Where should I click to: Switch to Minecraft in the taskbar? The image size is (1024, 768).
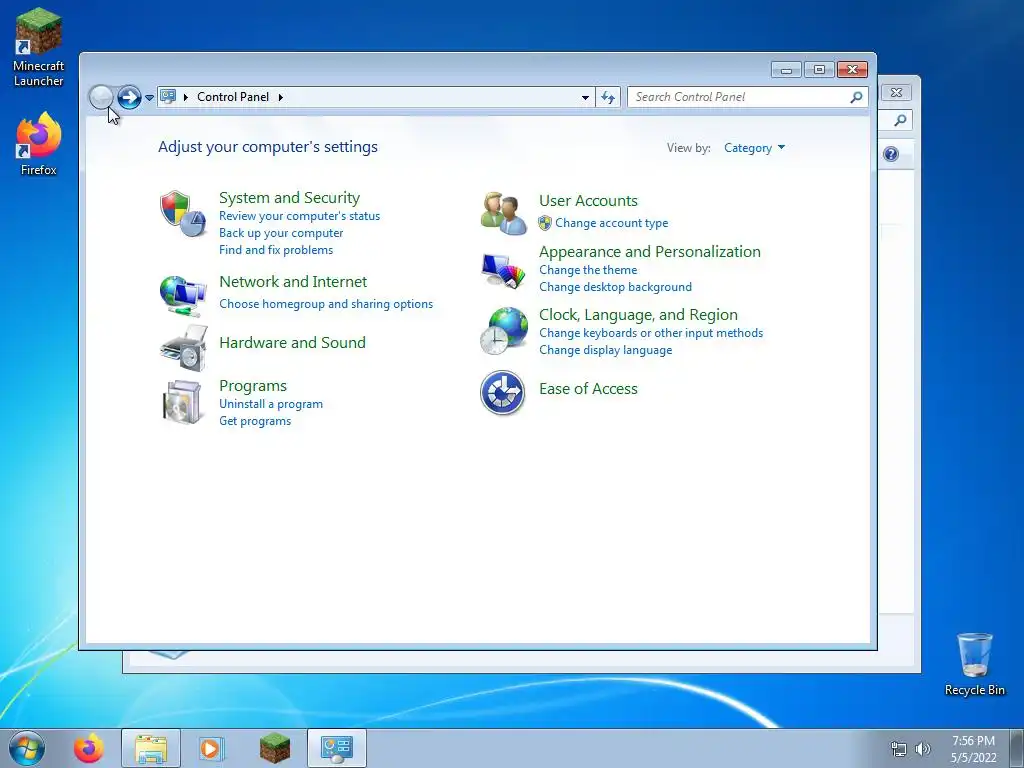[274, 748]
